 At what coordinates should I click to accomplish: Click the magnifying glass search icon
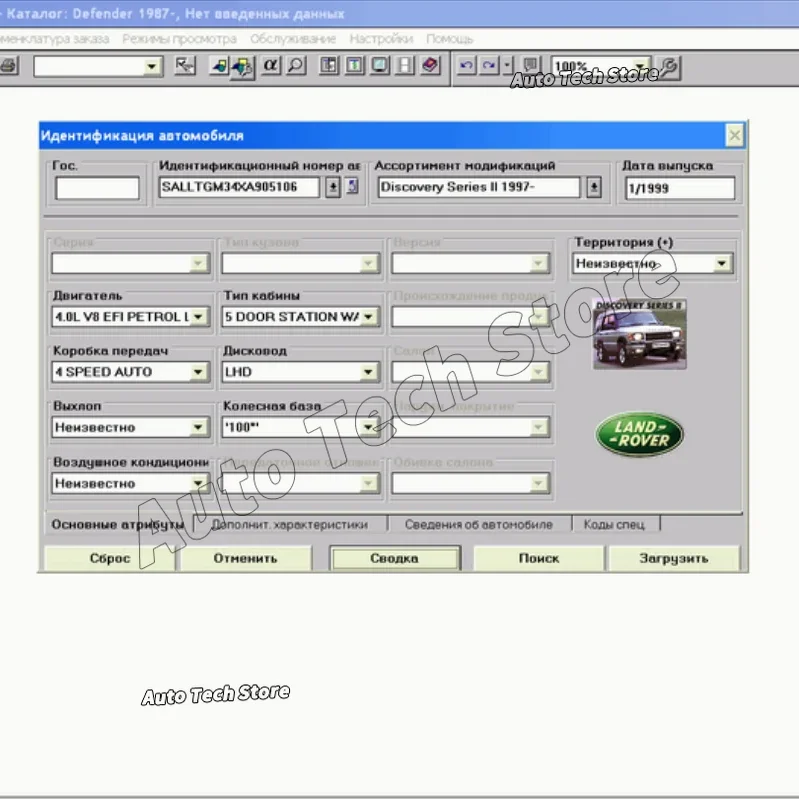click(x=296, y=66)
